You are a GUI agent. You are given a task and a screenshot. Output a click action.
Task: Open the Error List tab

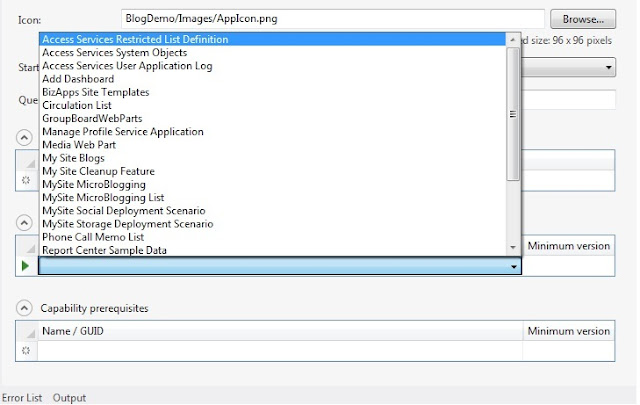[22, 398]
